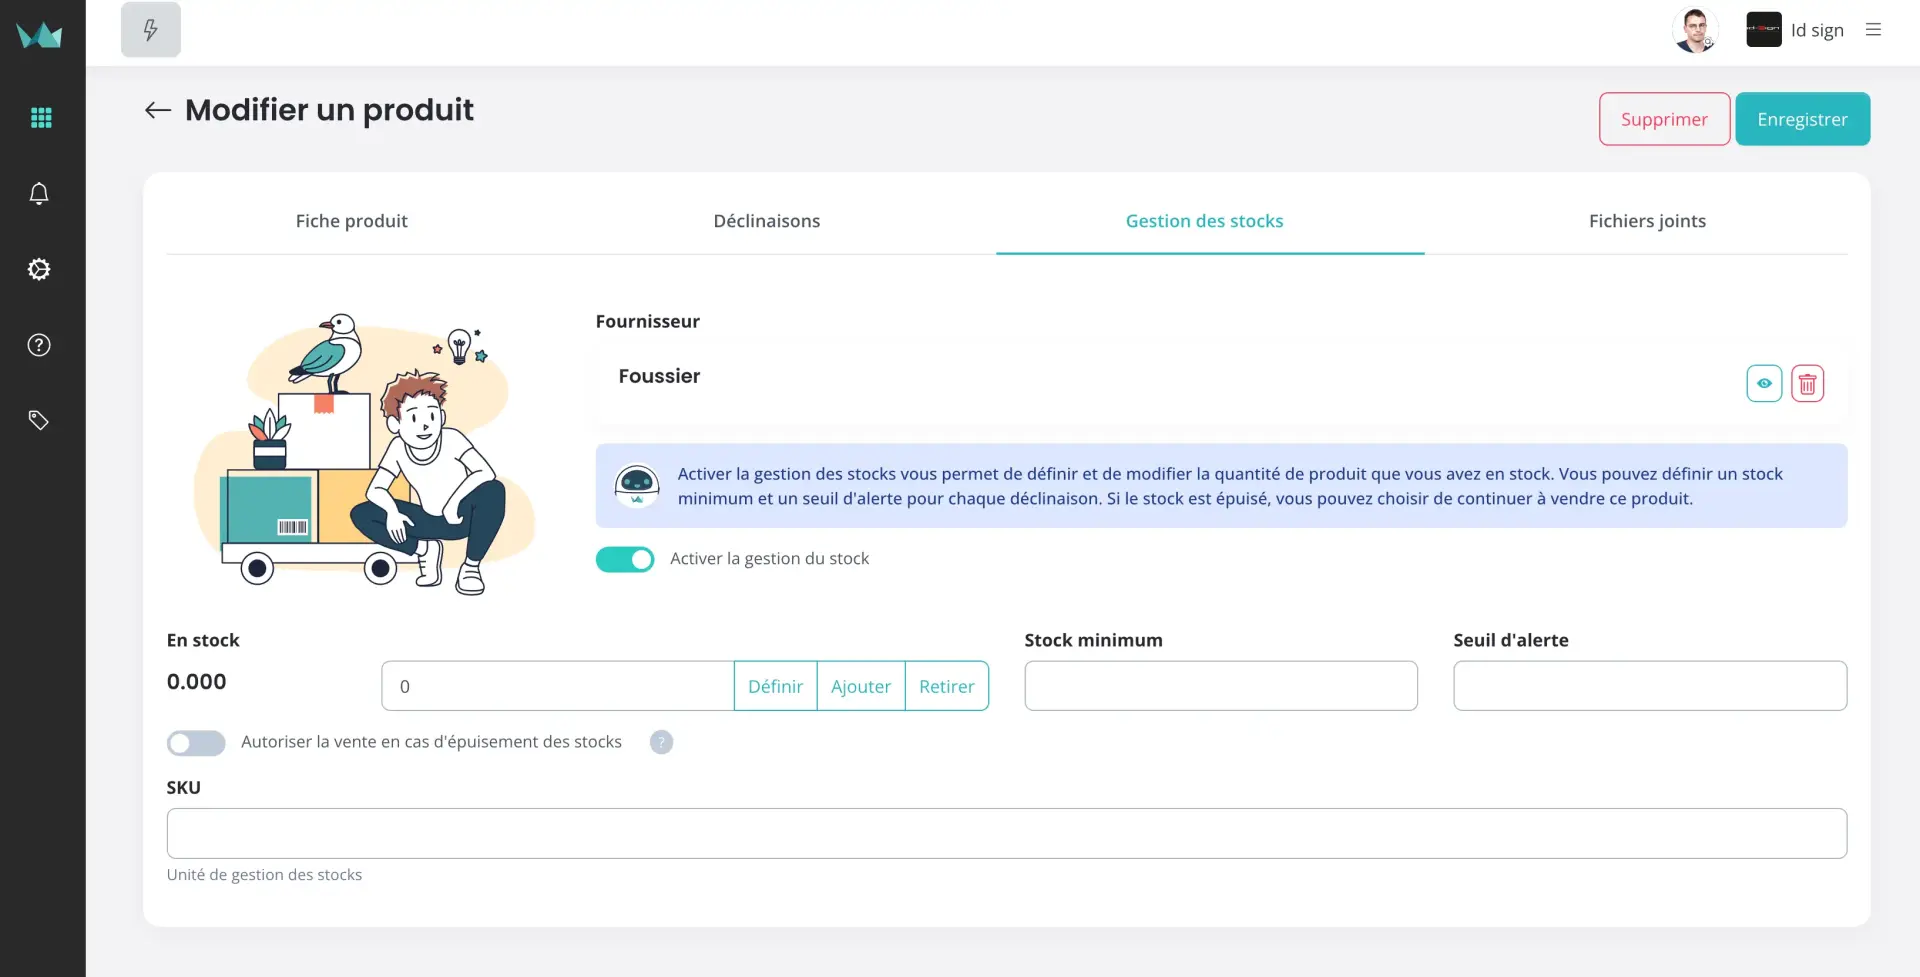Click the Enregistrer button
The width and height of the screenshot is (1920, 977).
click(x=1802, y=119)
